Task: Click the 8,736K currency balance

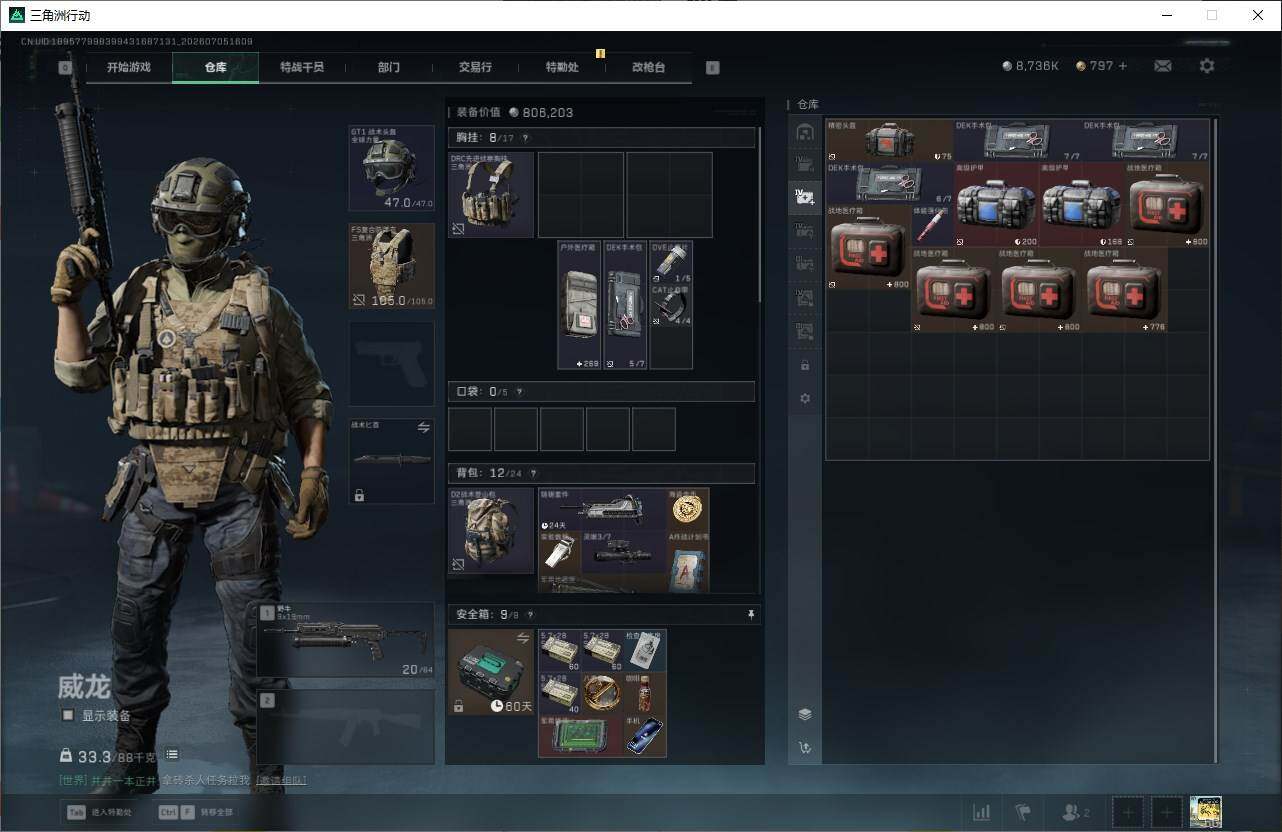Action: [1031, 66]
